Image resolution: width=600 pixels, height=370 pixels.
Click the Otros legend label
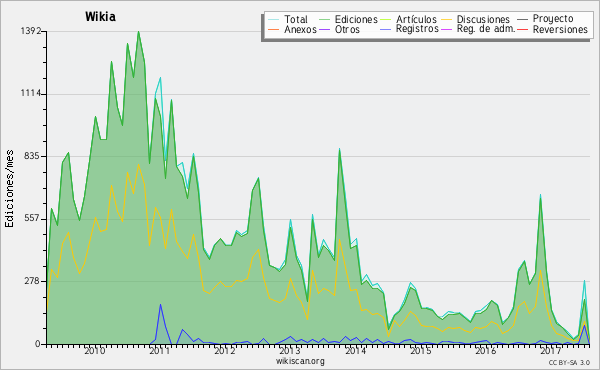click(x=347, y=29)
